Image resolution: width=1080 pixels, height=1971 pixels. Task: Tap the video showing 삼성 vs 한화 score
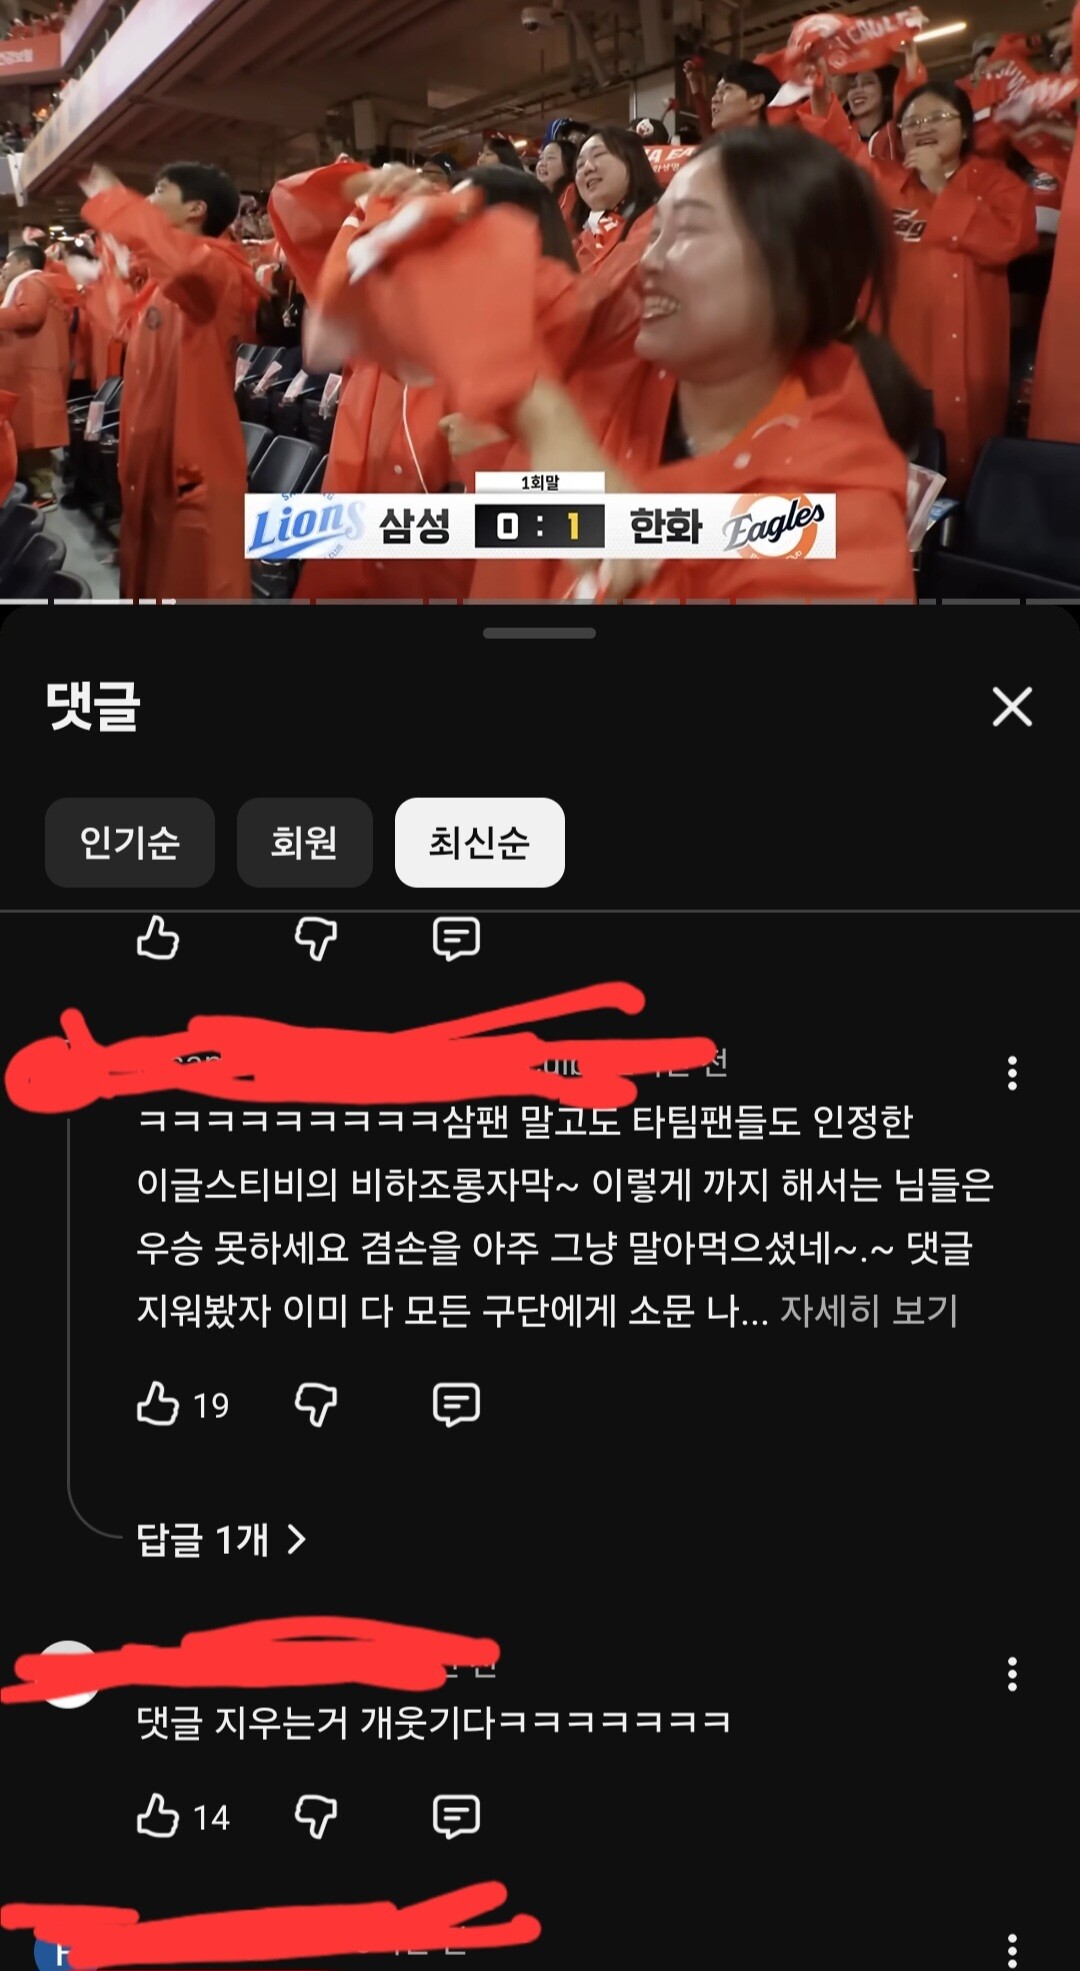[x=540, y=300]
